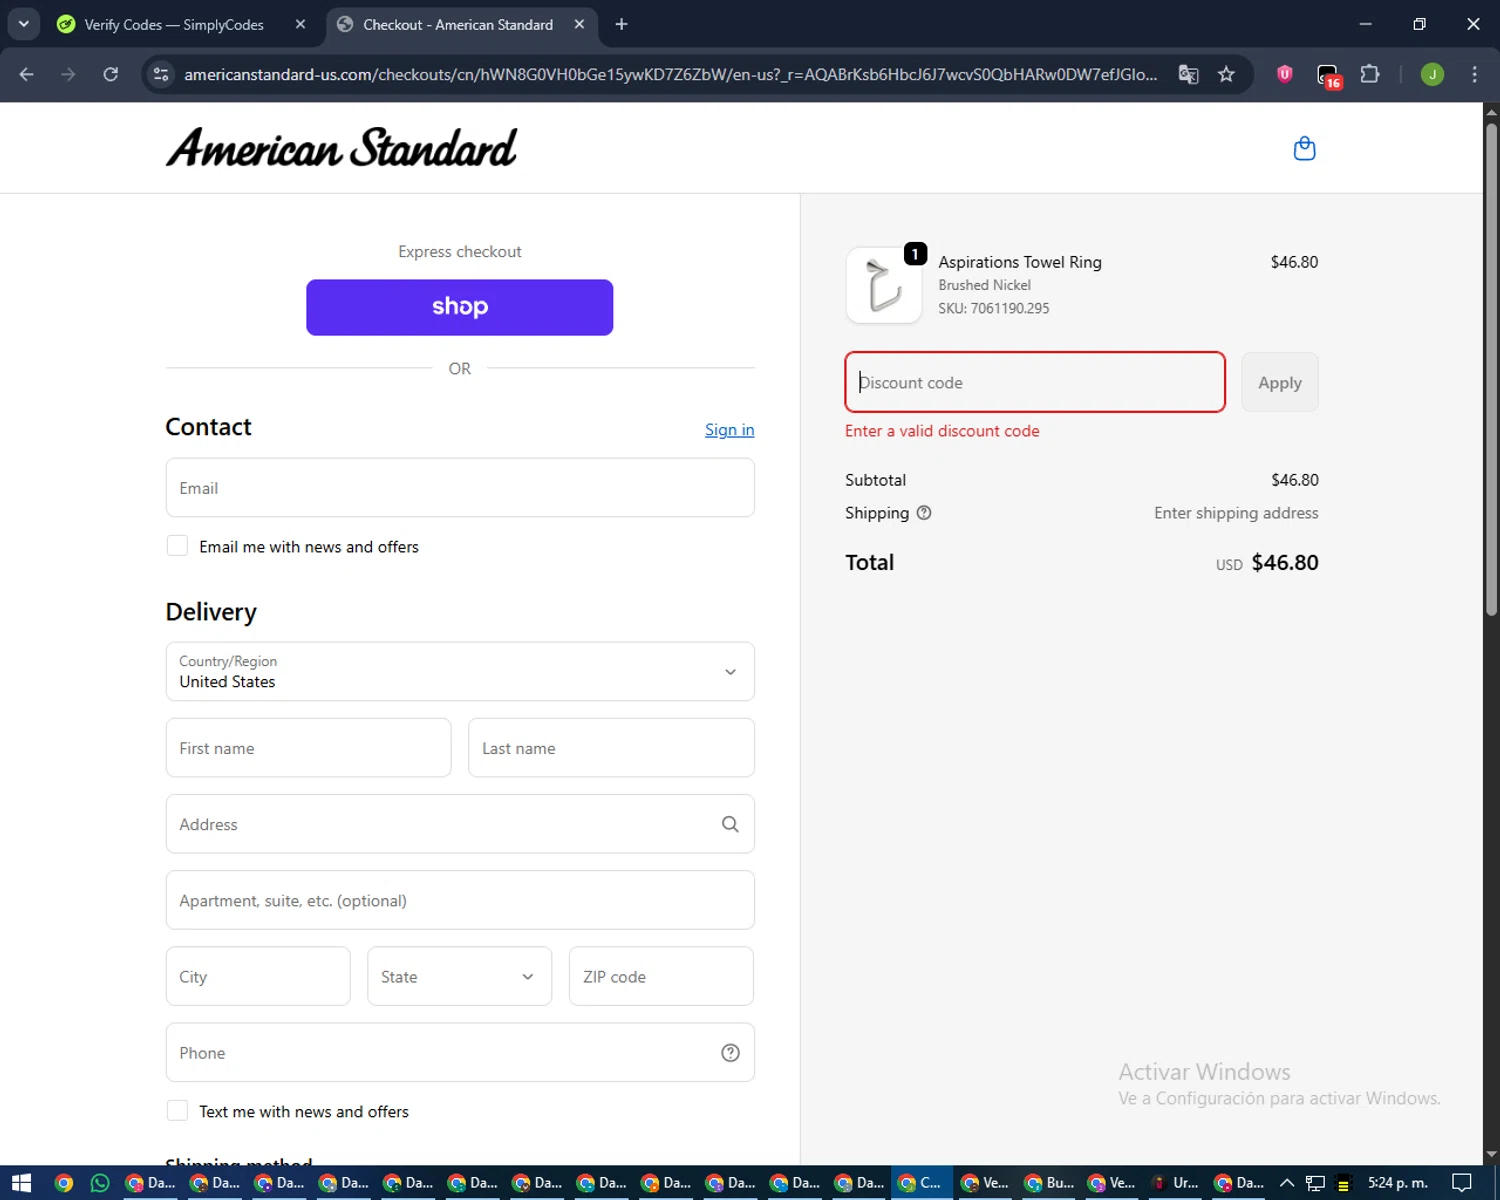Open the shopping bag cart icon
The image size is (1500, 1200).
[1304, 149]
